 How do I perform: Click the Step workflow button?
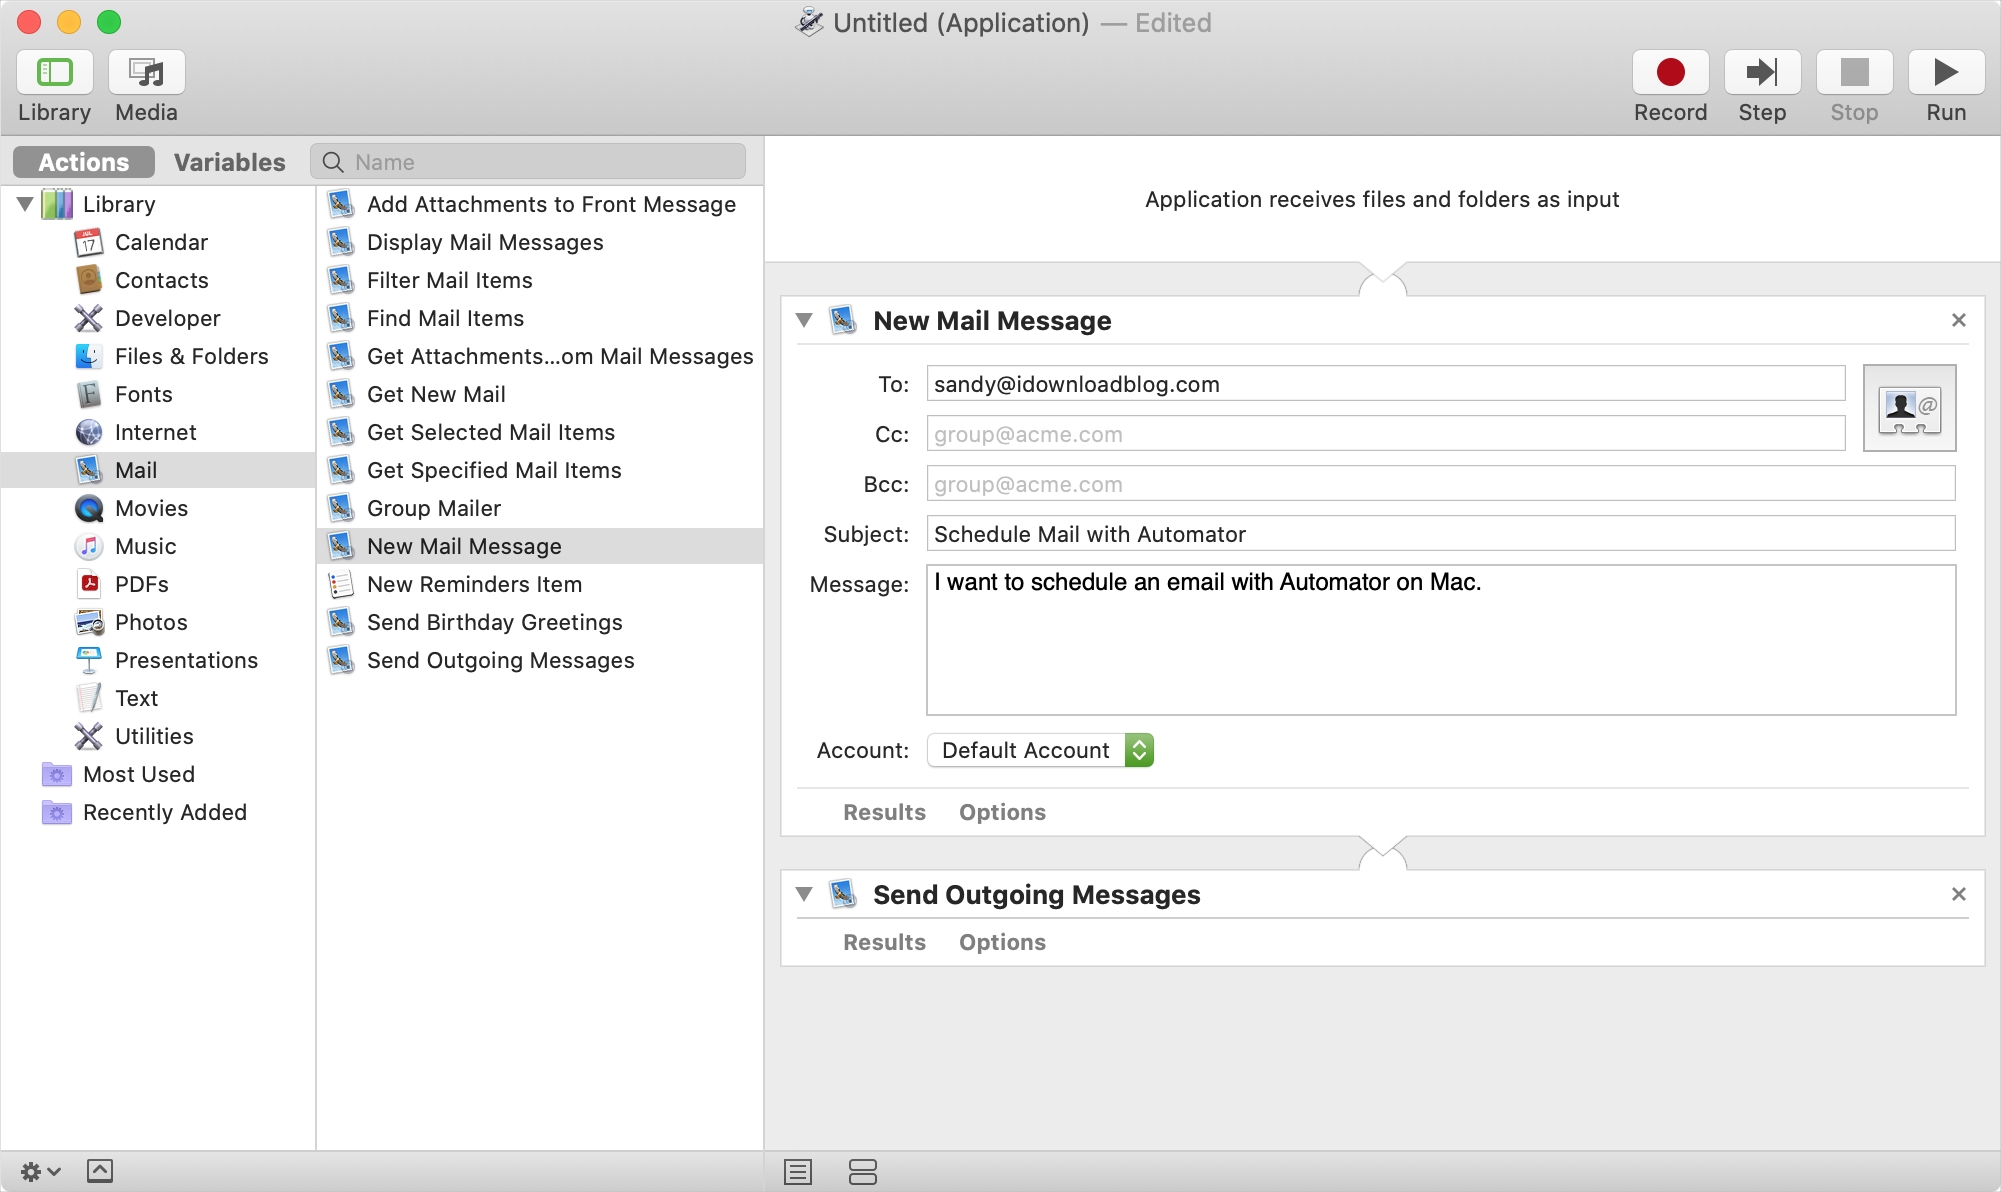[1762, 73]
